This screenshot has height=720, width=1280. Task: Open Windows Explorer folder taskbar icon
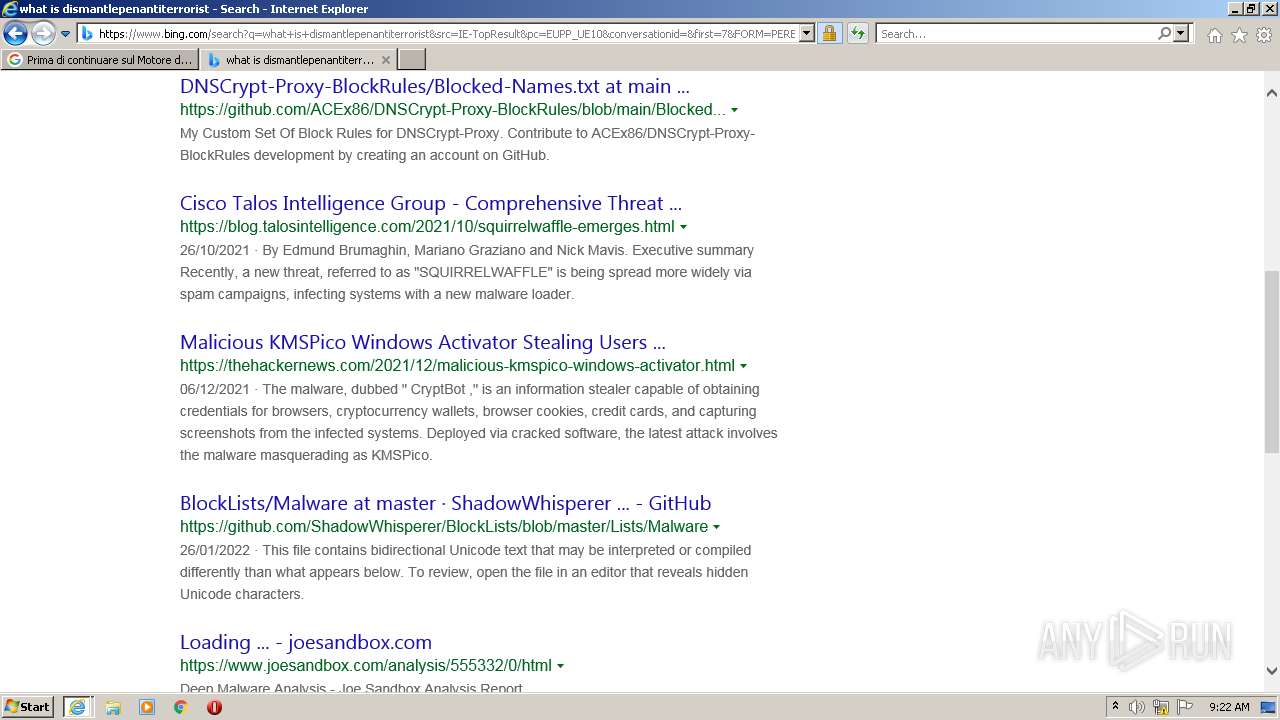pos(113,707)
